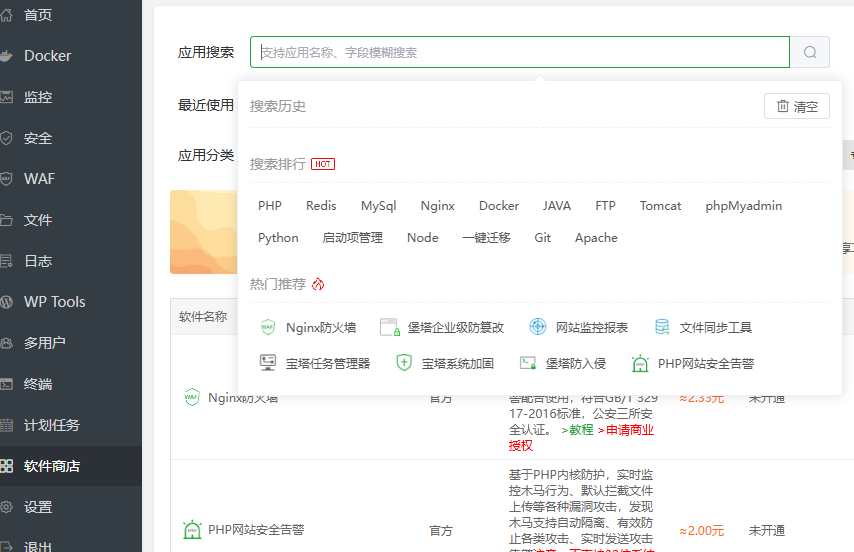Click the orange banner thumbnail
854x552 pixels.
pyautogui.click(x=204, y=232)
